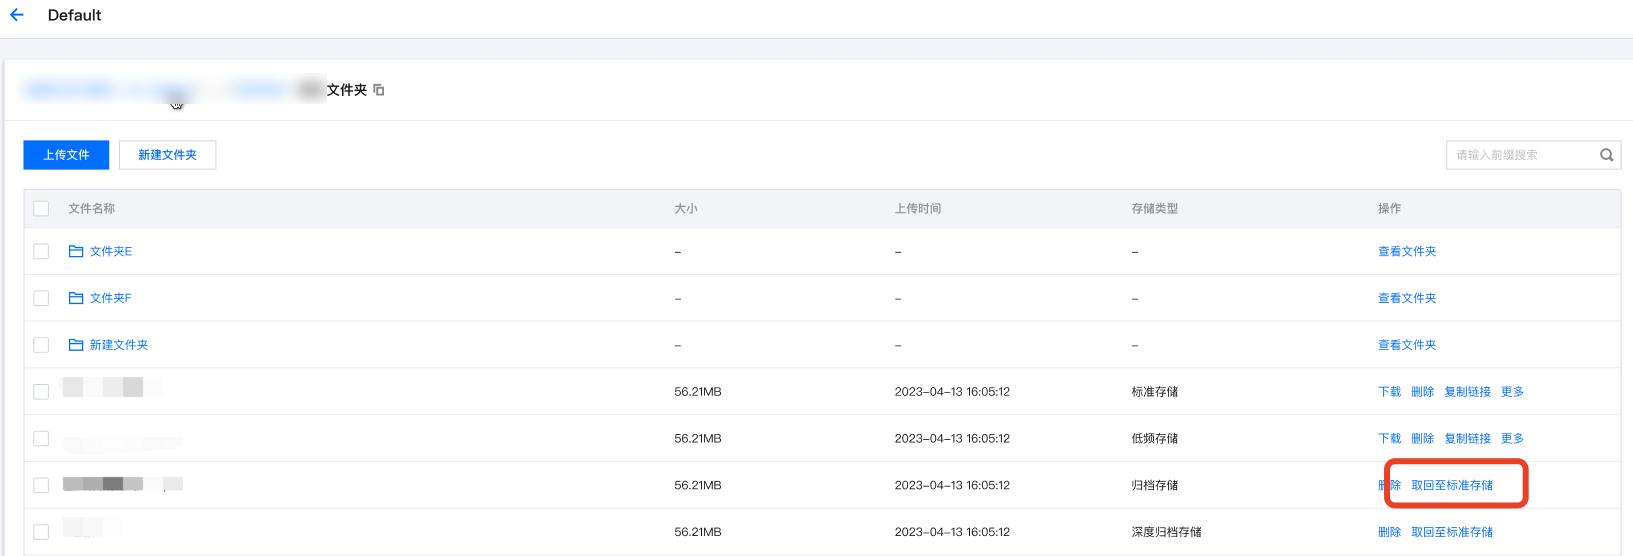This screenshot has height=556, width=1633.
Task: Click the copy path icon
Action: tap(379, 90)
